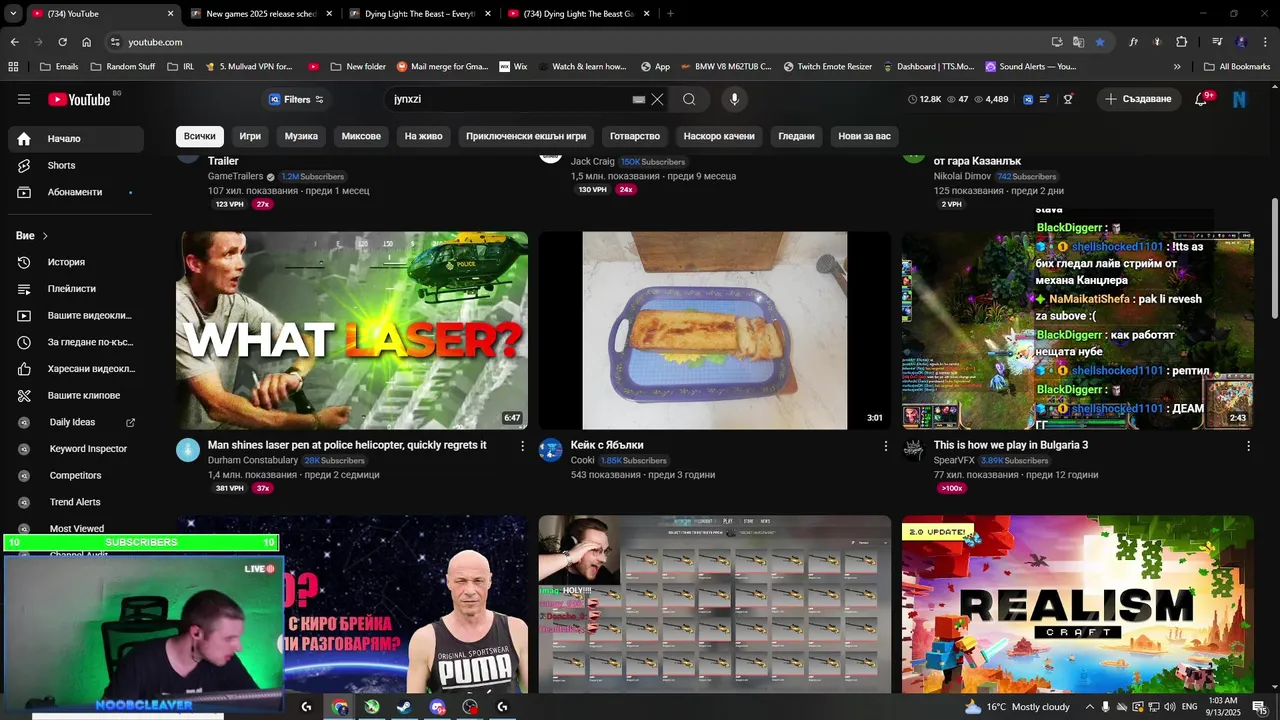1280x720 pixels.
Task: Open the account avatar menu
Action: pos(1240,99)
